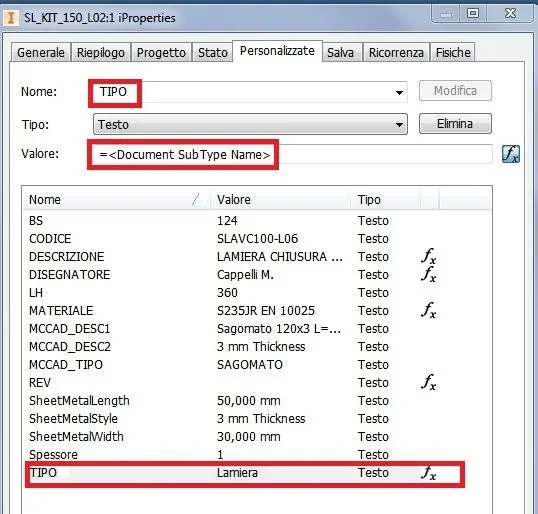Select the Personalizzate tab

(x=277, y=51)
